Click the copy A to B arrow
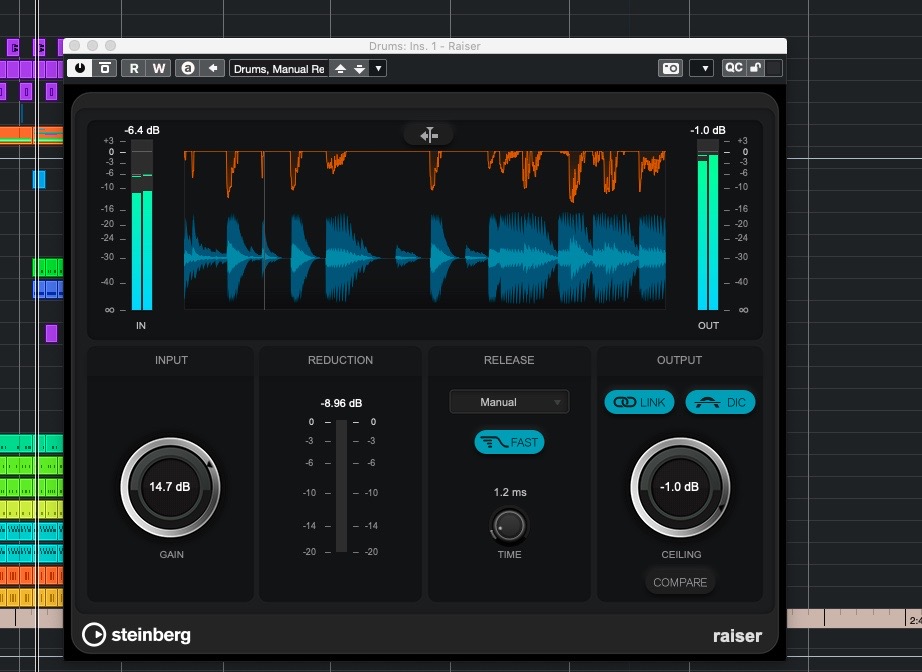 pyautogui.click(x=213, y=68)
